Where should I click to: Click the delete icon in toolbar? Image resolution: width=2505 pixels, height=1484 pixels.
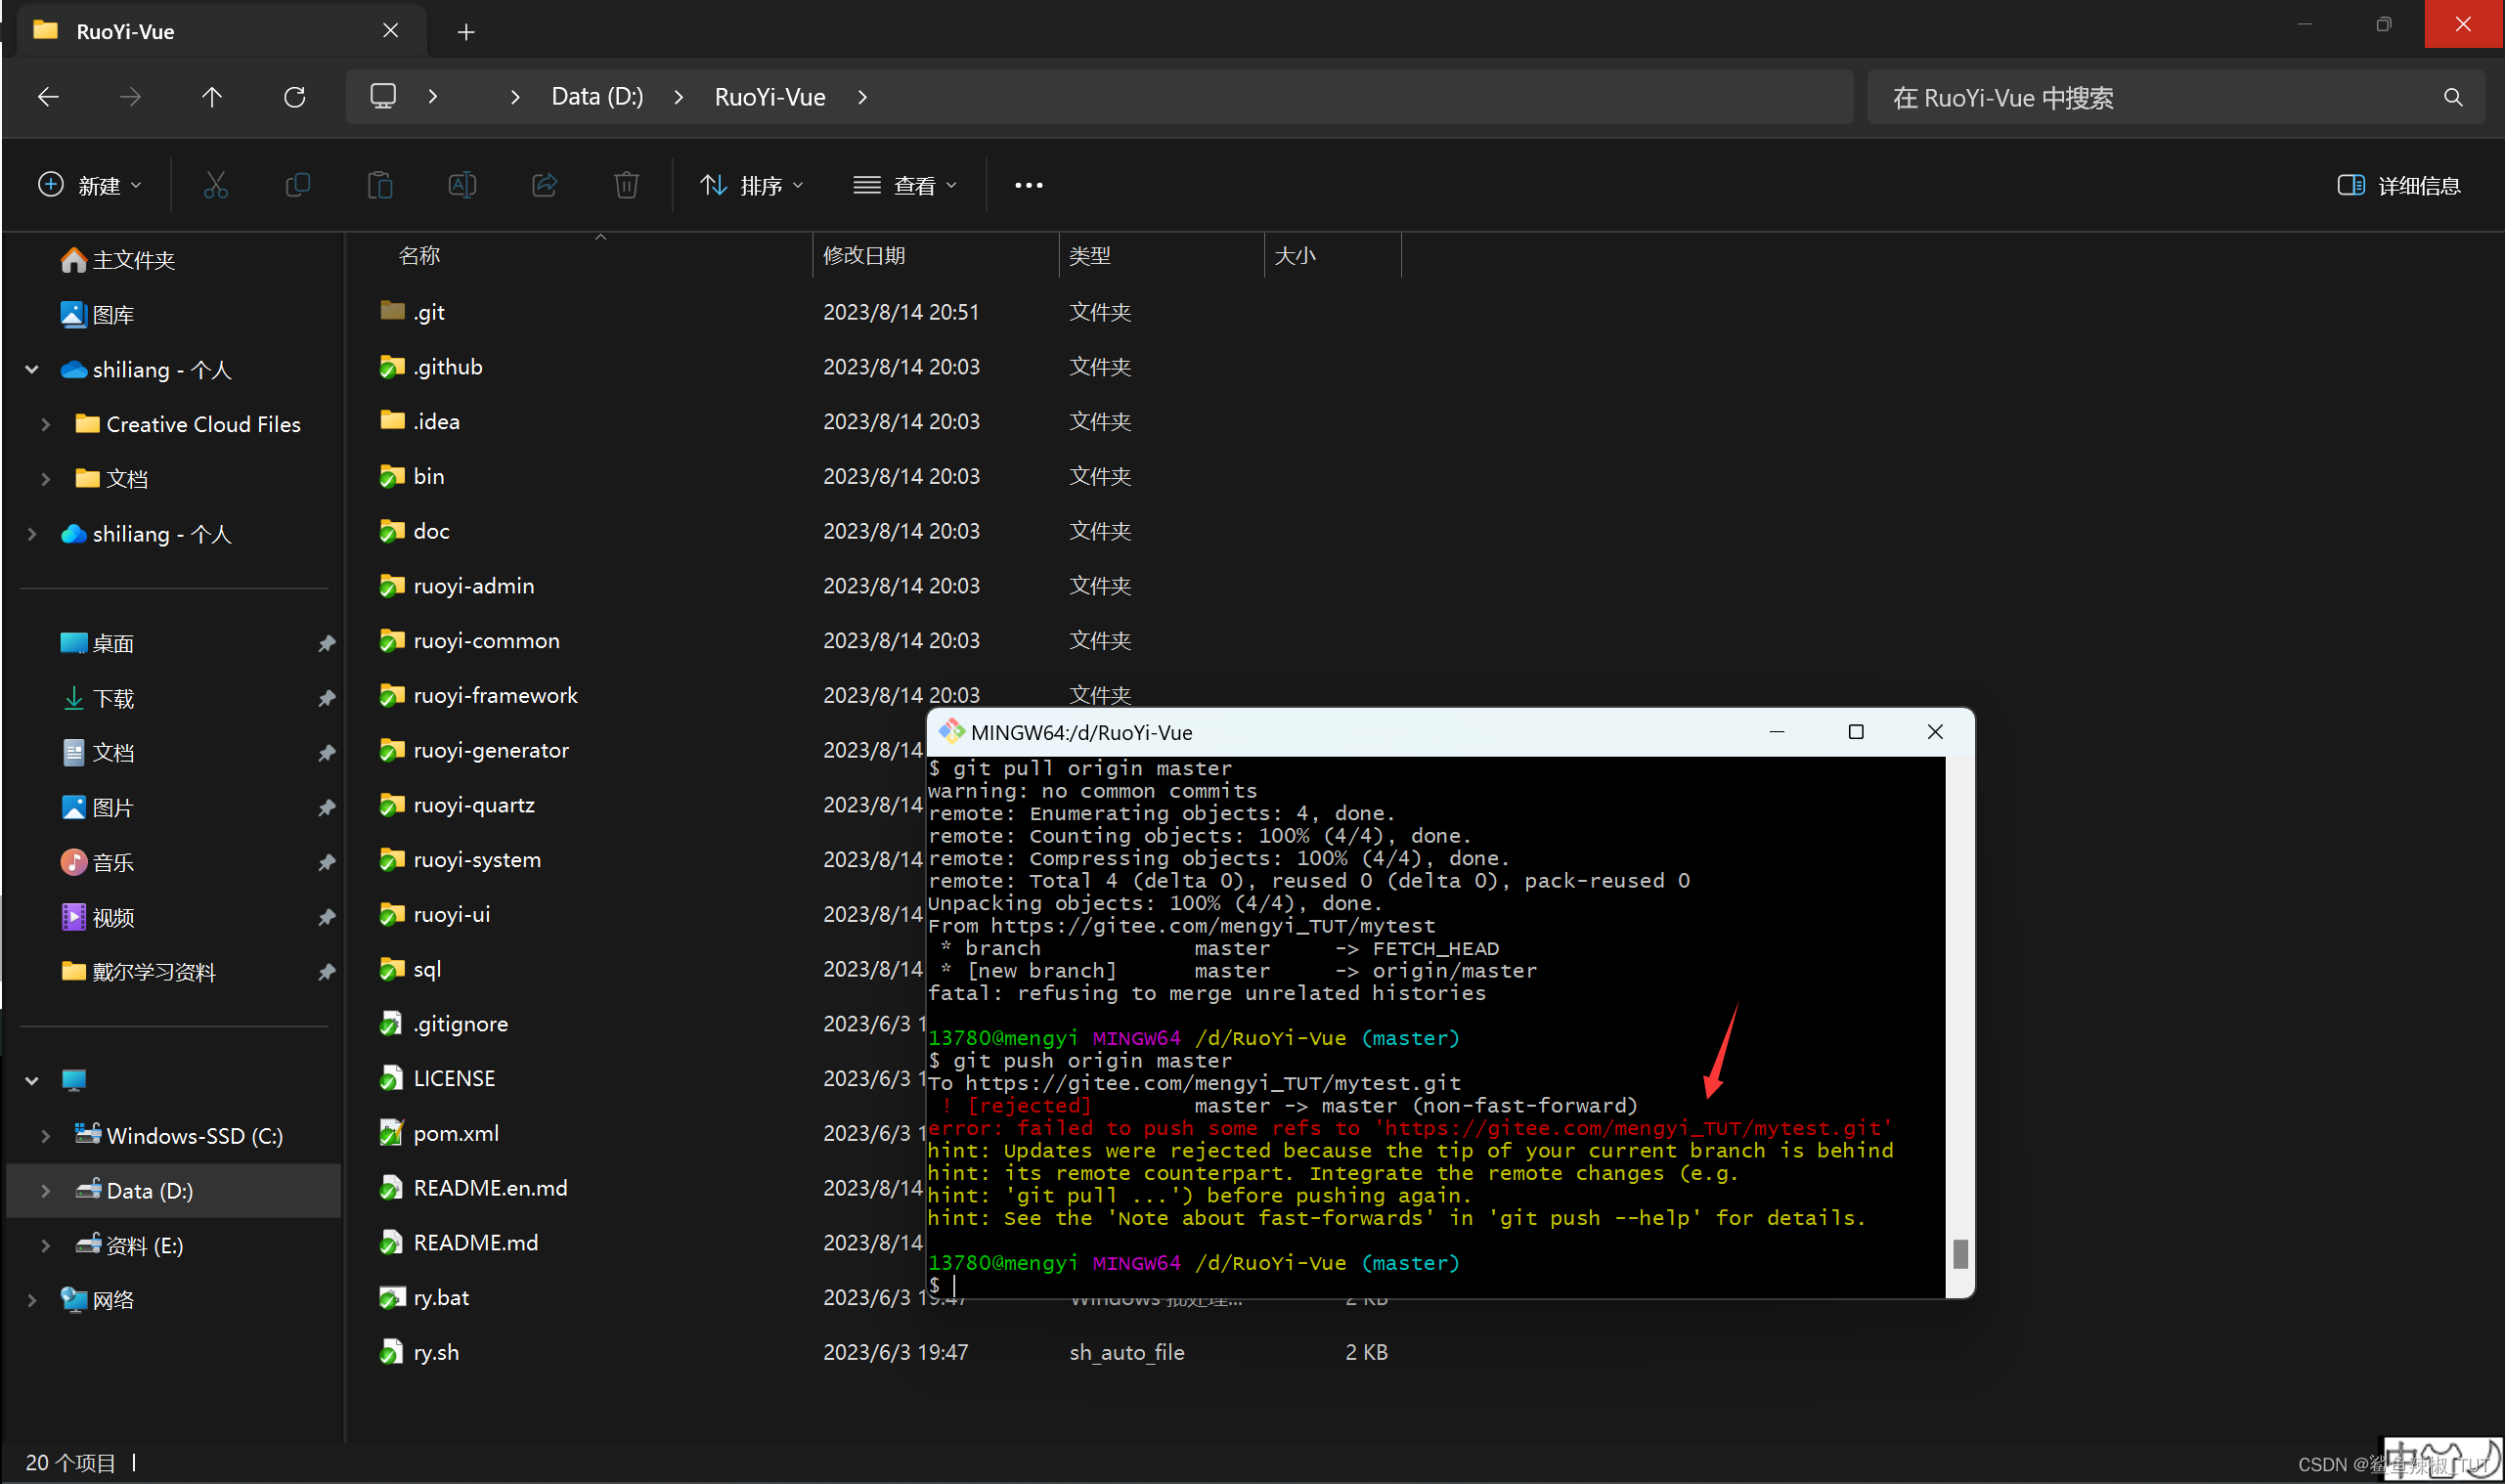626,184
